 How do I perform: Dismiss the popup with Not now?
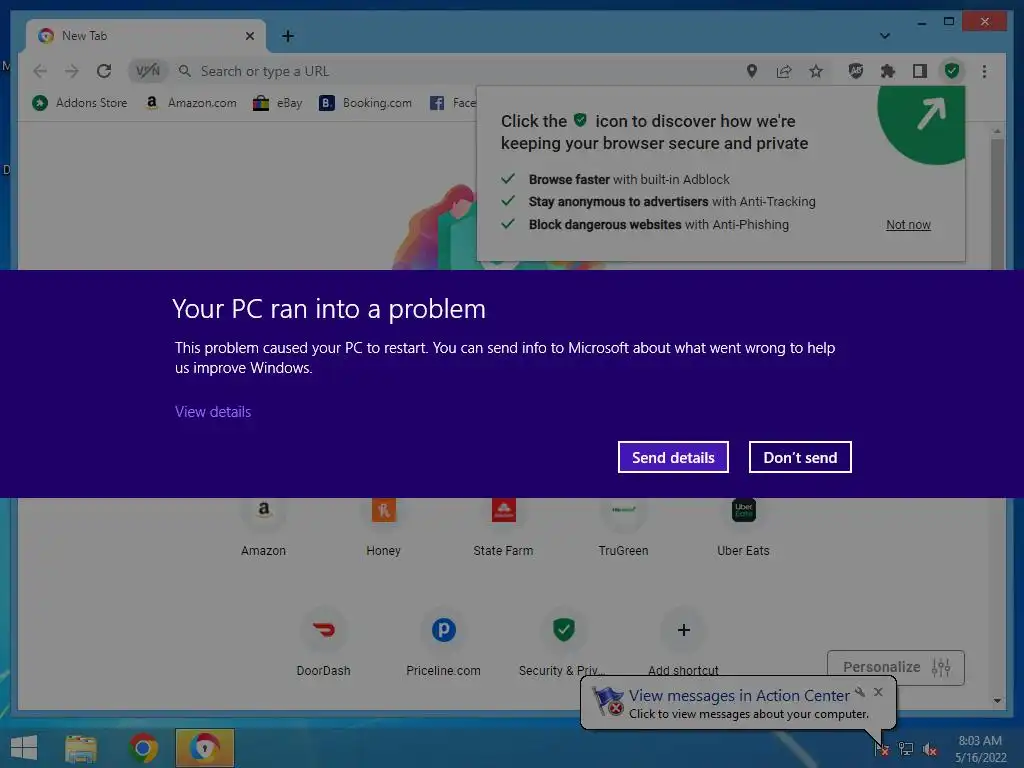tap(908, 225)
